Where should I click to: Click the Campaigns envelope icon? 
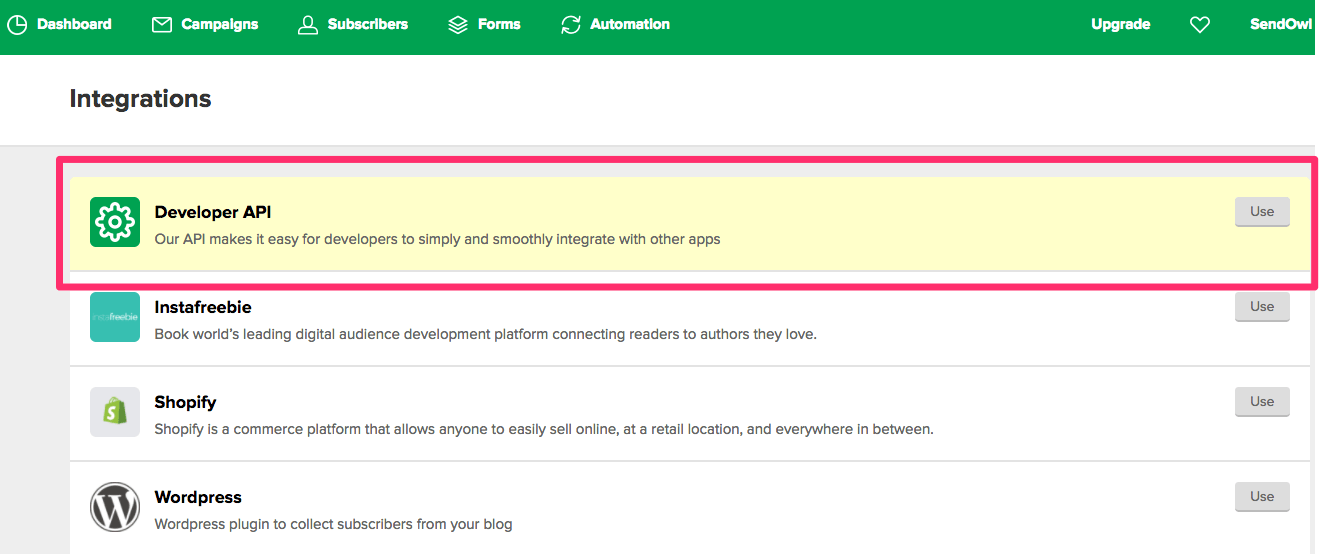[x=162, y=25]
